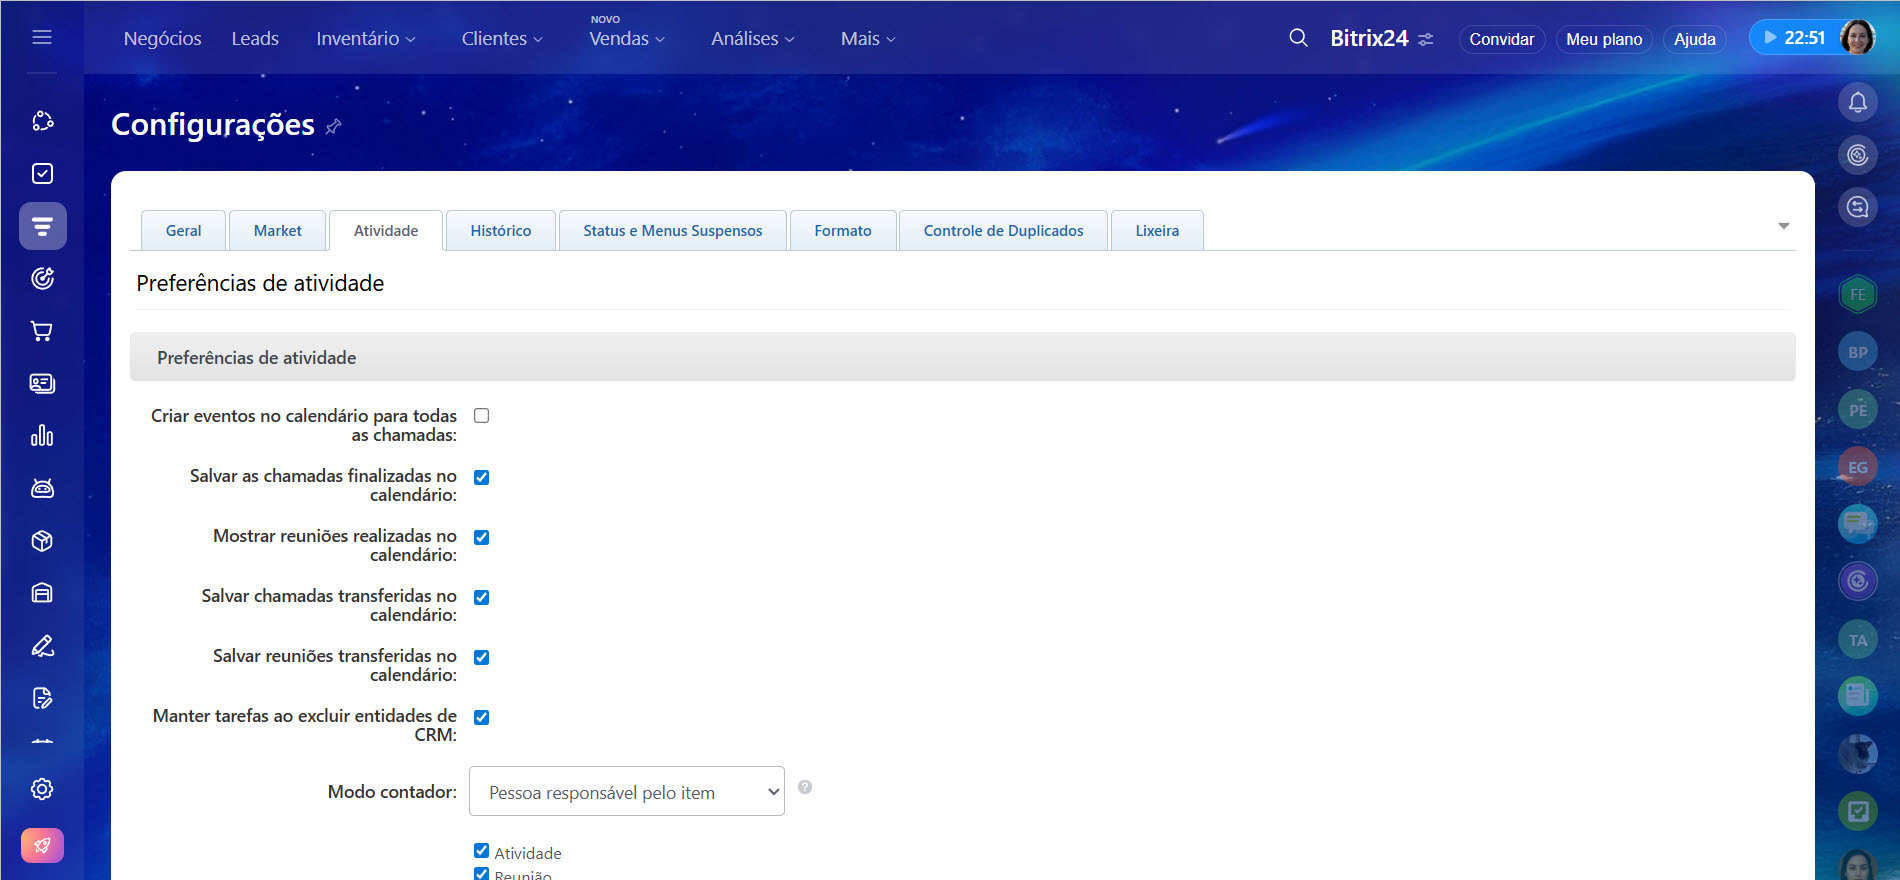Open the tasks checkmark icon in the sidebar
The image size is (1900, 880).
pos(42,174)
